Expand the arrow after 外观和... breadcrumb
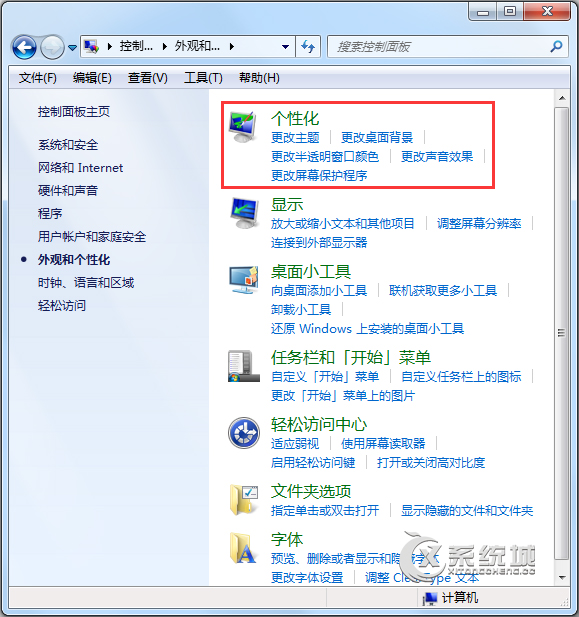 click(232, 47)
